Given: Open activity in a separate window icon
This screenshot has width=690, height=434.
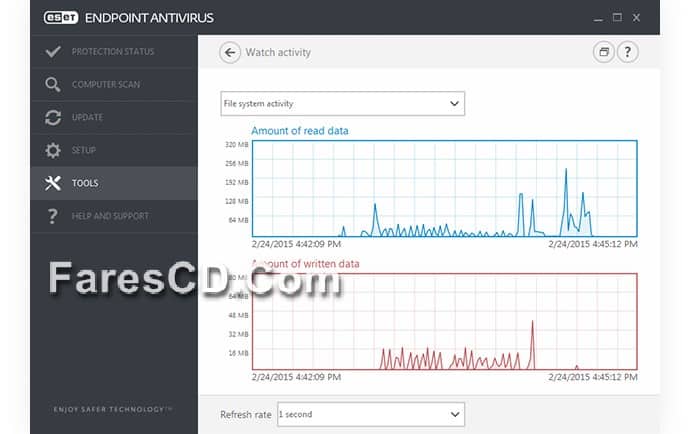Looking at the screenshot, I should click(x=604, y=52).
